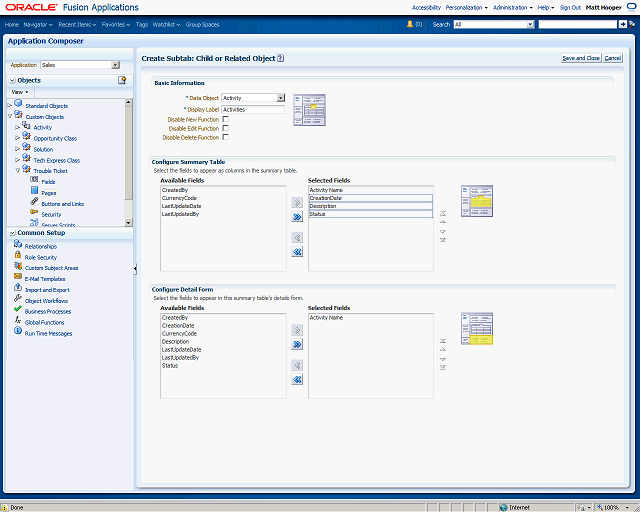Viewport: 640px width, 512px height.
Task: Open the Personalization menu
Action: pos(467,7)
